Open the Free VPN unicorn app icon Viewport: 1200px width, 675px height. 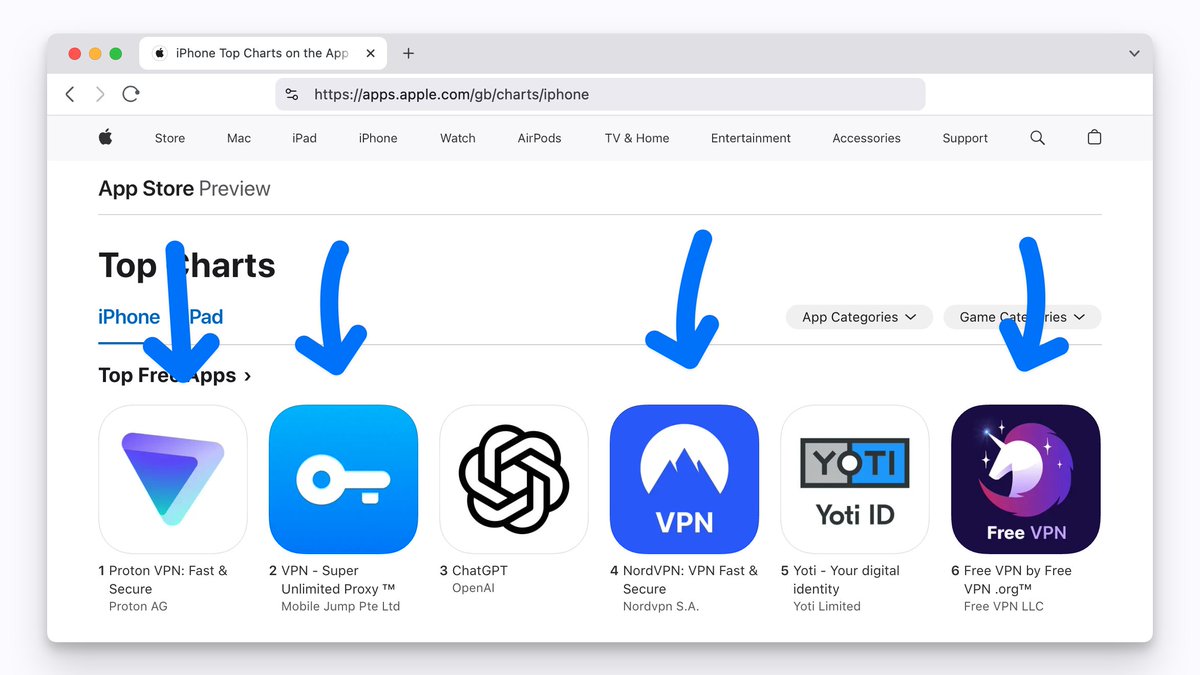1025,479
